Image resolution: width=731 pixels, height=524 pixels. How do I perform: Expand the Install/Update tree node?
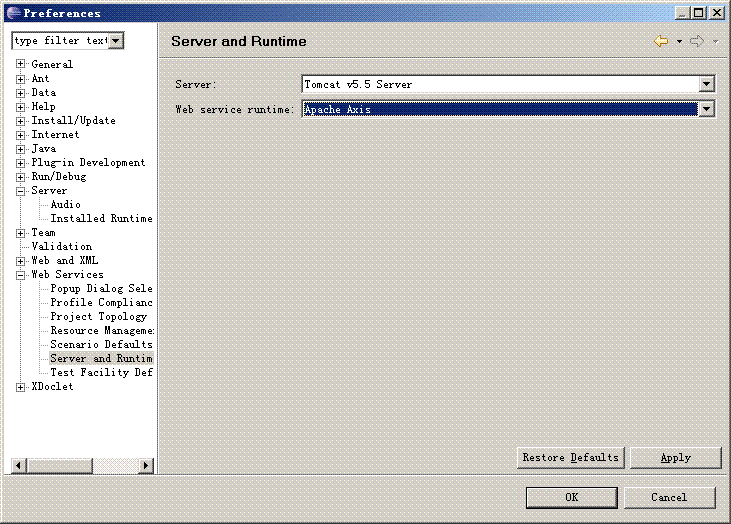(x=20, y=121)
